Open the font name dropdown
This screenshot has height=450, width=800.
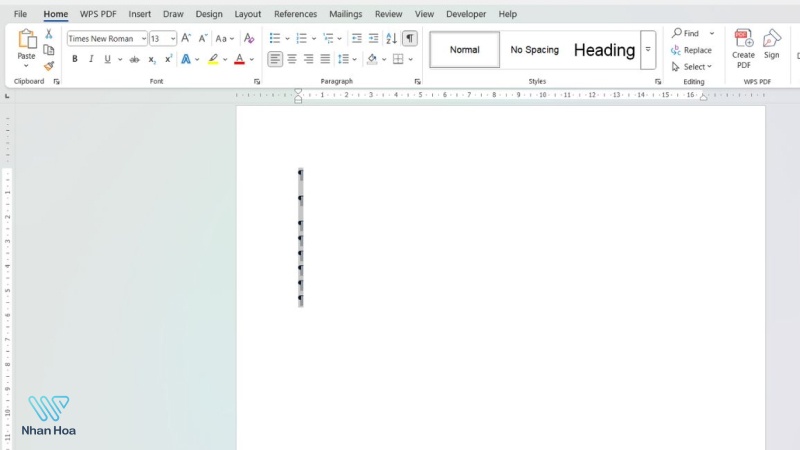click(x=144, y=39)
